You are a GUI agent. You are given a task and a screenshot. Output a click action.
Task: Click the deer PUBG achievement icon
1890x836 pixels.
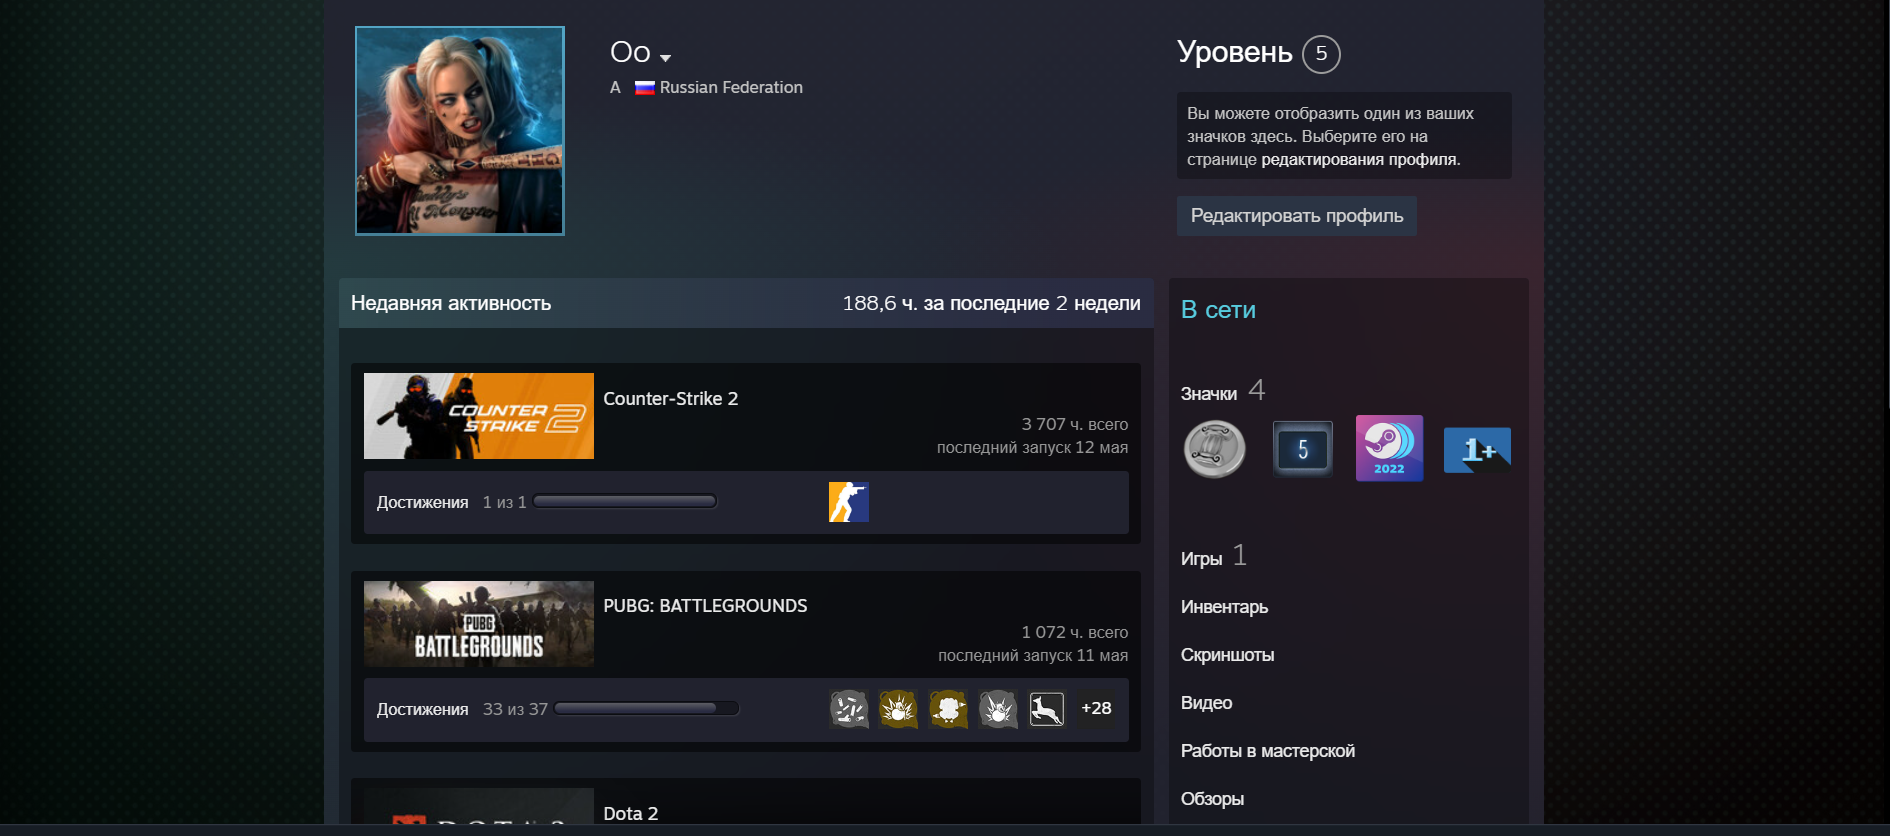pyautogui.click(x=1047, y=709)
